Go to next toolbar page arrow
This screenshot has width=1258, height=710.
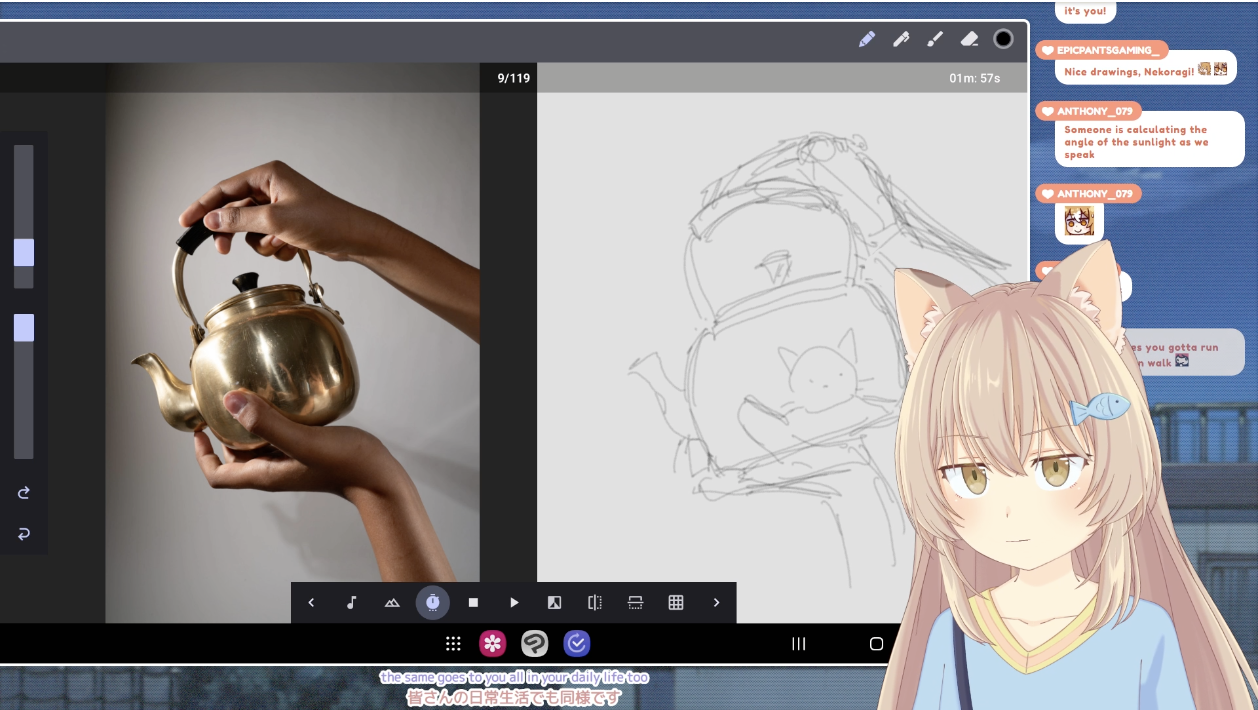coord(716,602)
